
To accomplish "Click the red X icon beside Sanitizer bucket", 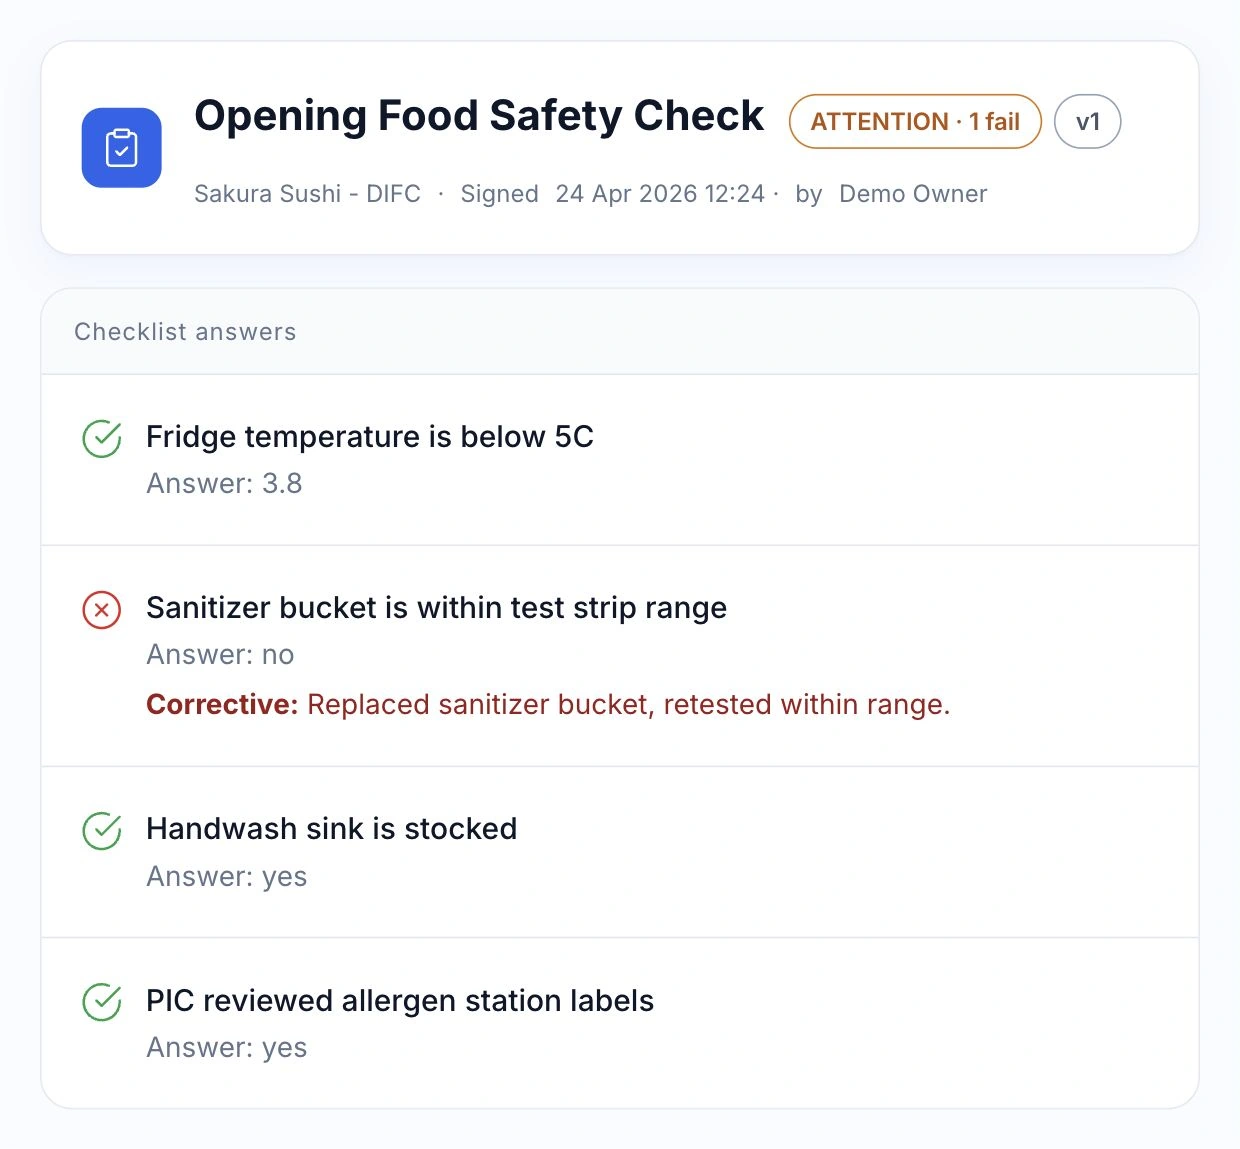I will pos(102,609).
